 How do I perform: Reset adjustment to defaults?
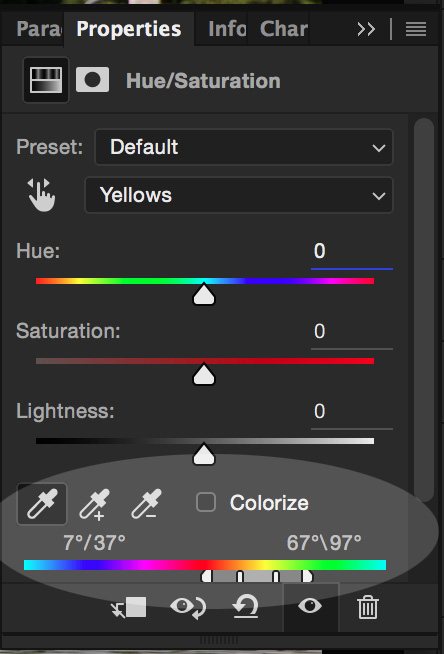[x=246, y=606]
